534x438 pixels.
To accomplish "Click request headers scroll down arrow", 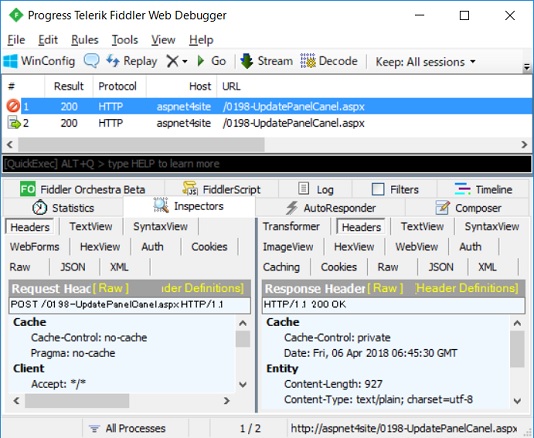I will click(243, 385).
